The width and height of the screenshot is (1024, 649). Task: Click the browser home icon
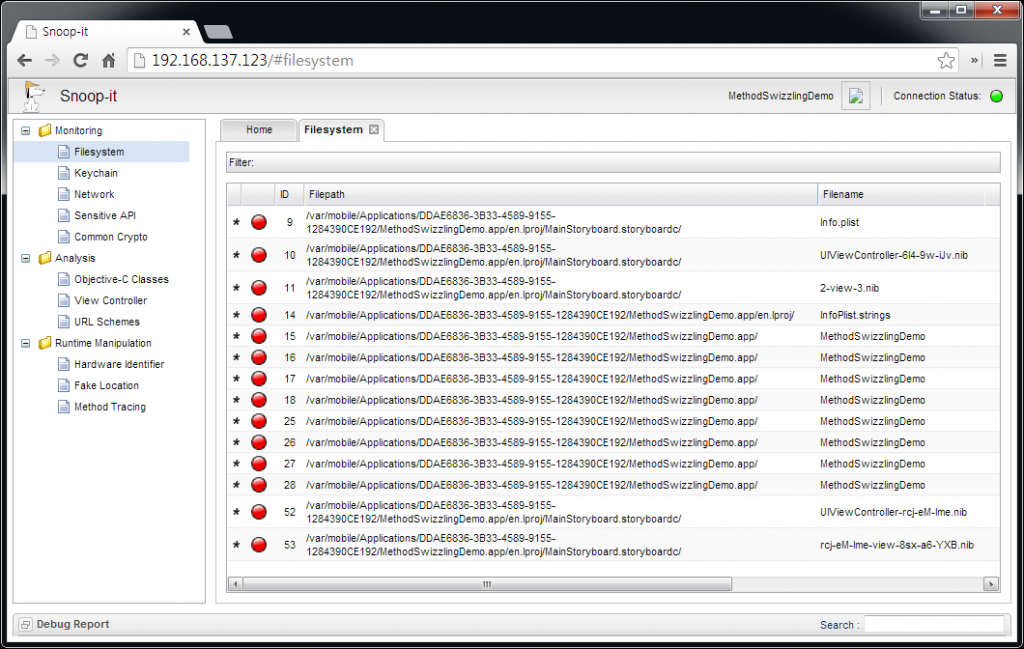point(109,60)
